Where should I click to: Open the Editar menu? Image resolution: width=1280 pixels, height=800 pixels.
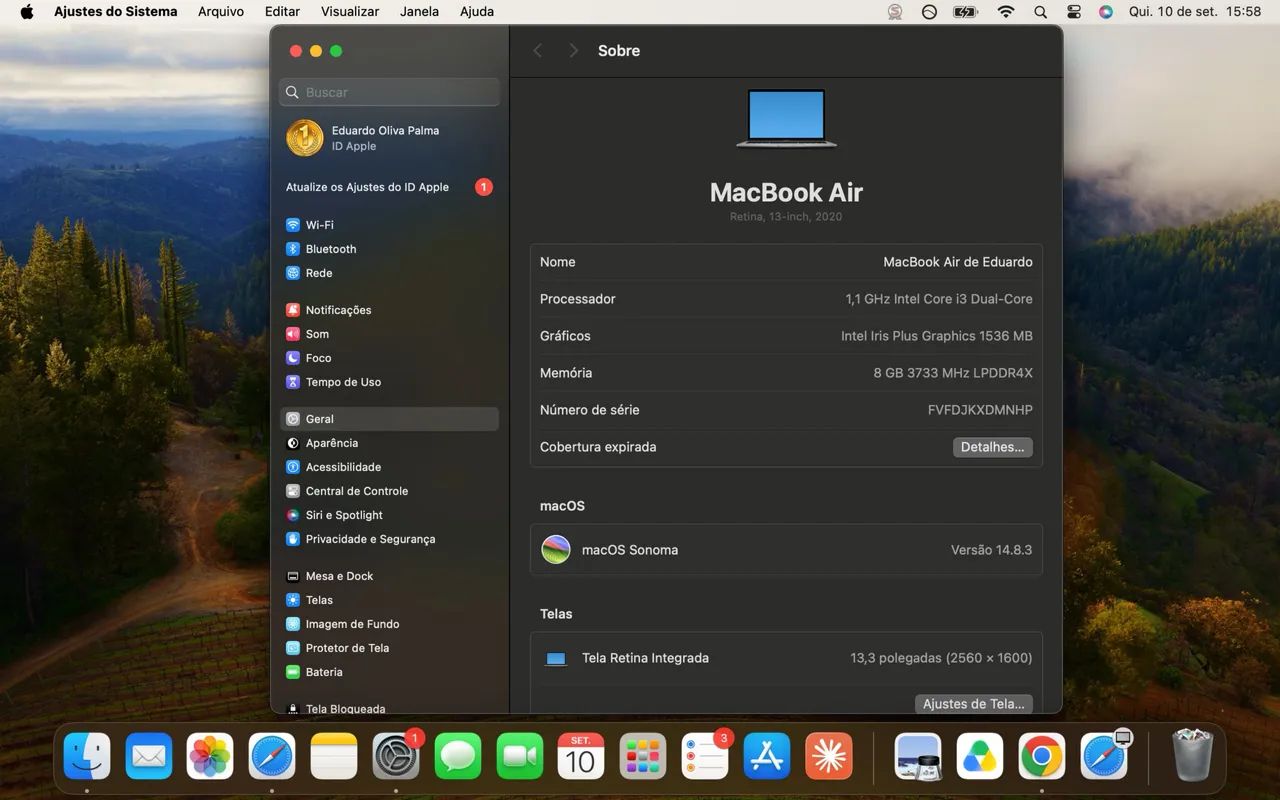tap(282, 12)
